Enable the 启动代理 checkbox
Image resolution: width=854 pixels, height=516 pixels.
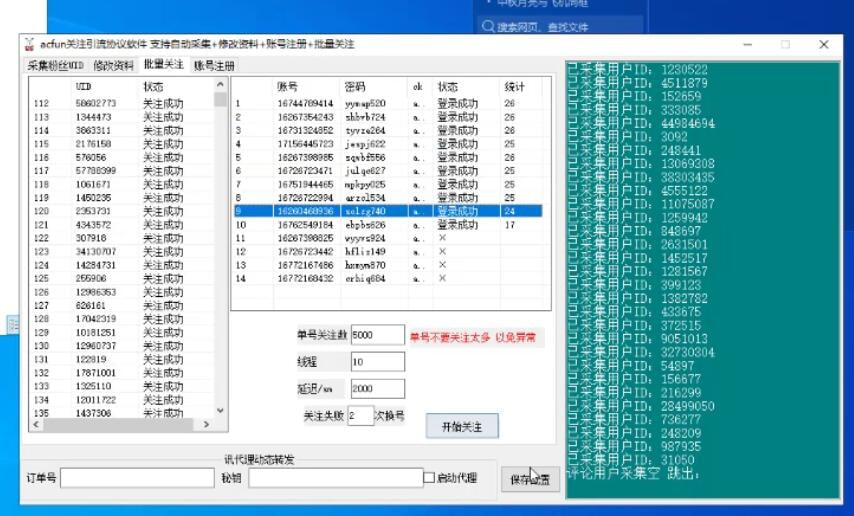(429, 478)
